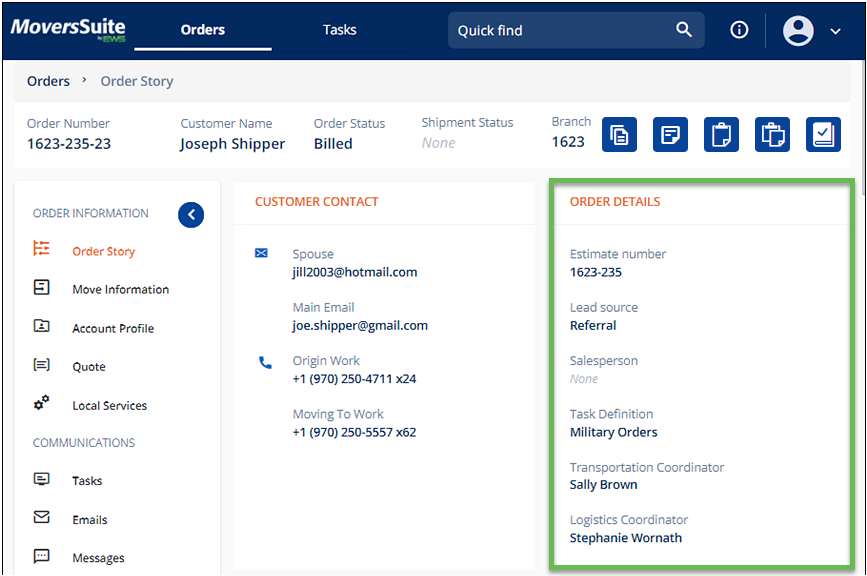Image resolution: width=867 pixels, height=576 pixels.
Task: Click the joe.shipper@gmail.com email address
Action: point(360,325)
